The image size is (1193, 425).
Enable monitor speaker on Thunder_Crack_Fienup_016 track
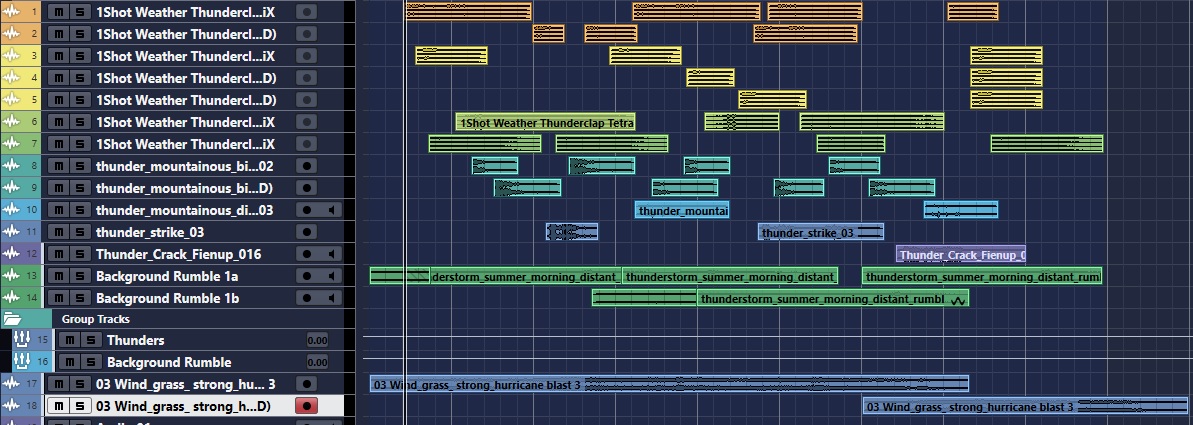[333, 254]
